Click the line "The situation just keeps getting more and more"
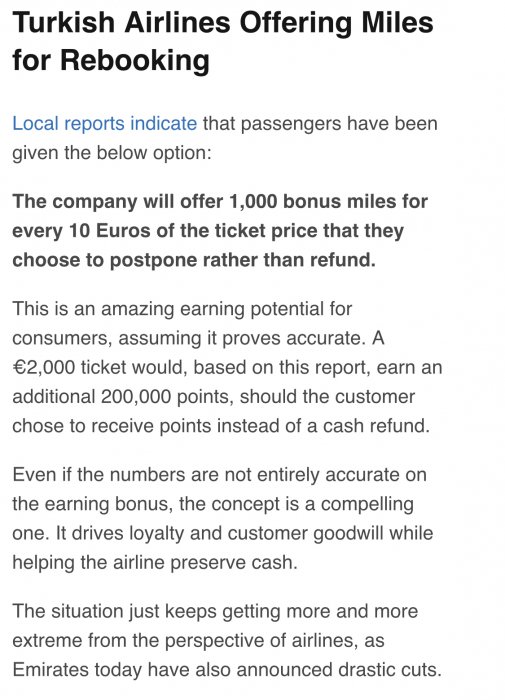505x700 pixels. coord(215,611)
